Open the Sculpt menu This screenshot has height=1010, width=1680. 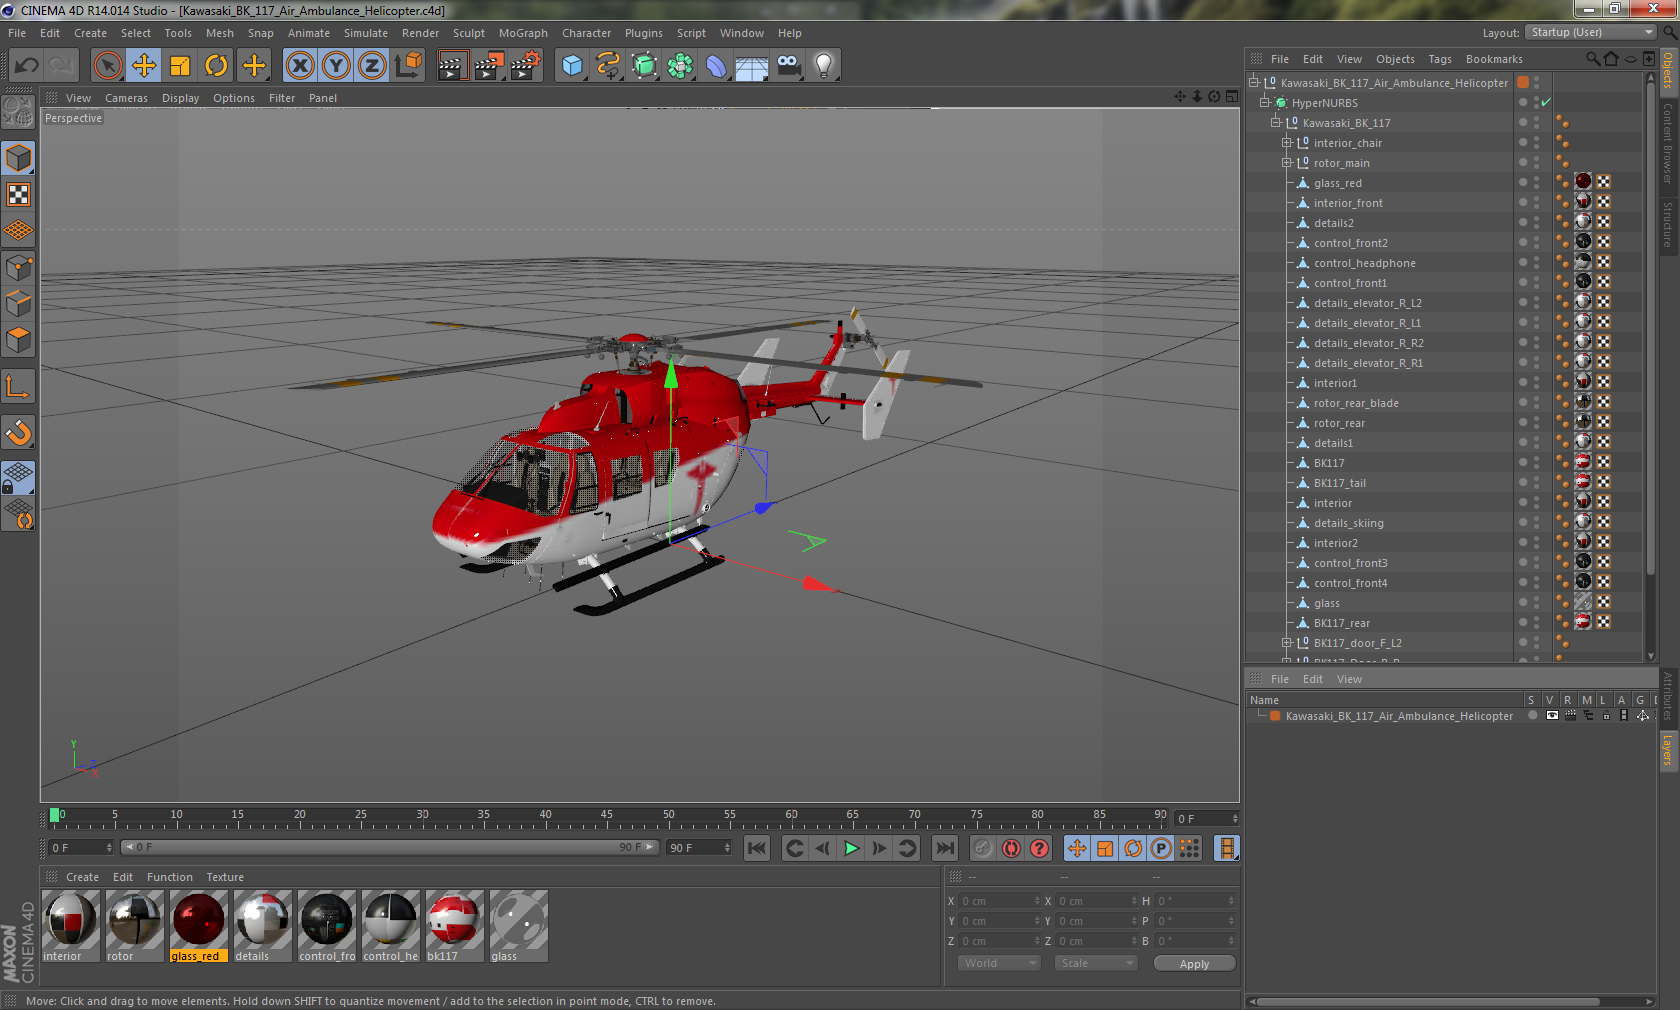(469, 33)
